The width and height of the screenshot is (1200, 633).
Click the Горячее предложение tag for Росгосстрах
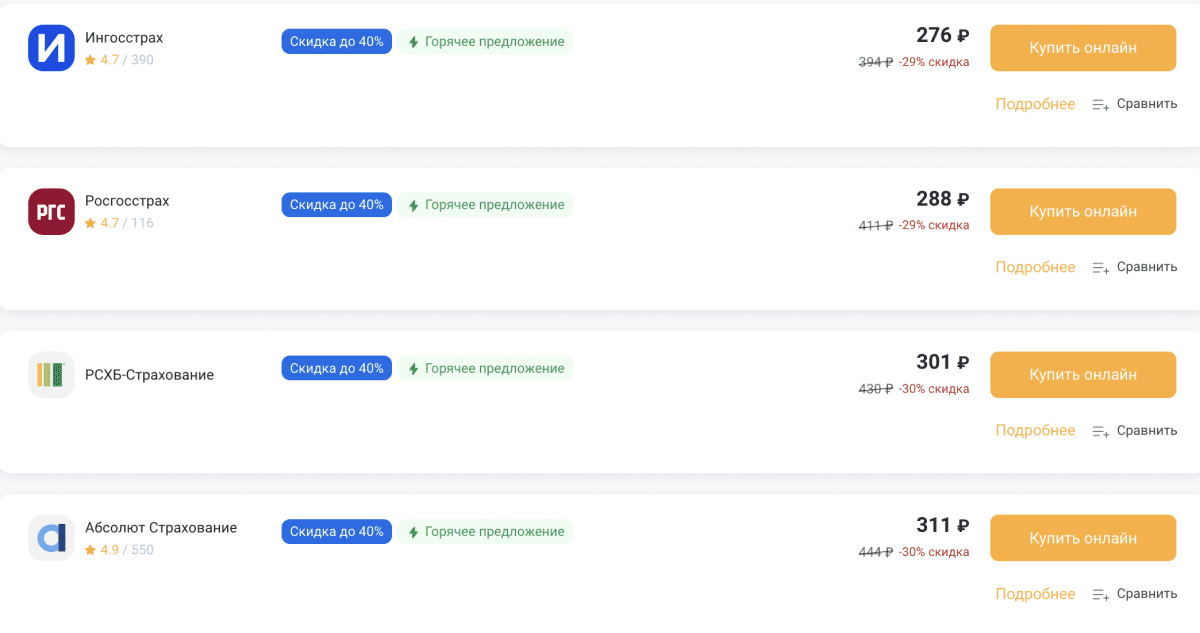486,205
